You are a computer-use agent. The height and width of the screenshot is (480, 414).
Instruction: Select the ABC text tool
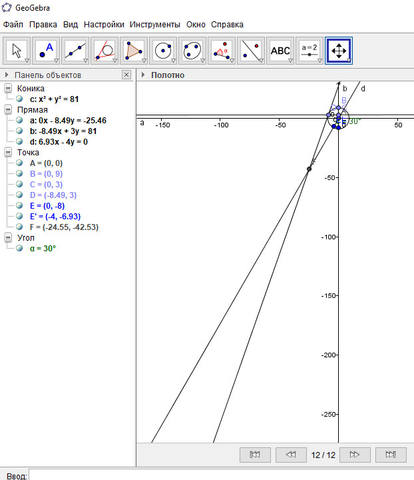pos(280,51)
